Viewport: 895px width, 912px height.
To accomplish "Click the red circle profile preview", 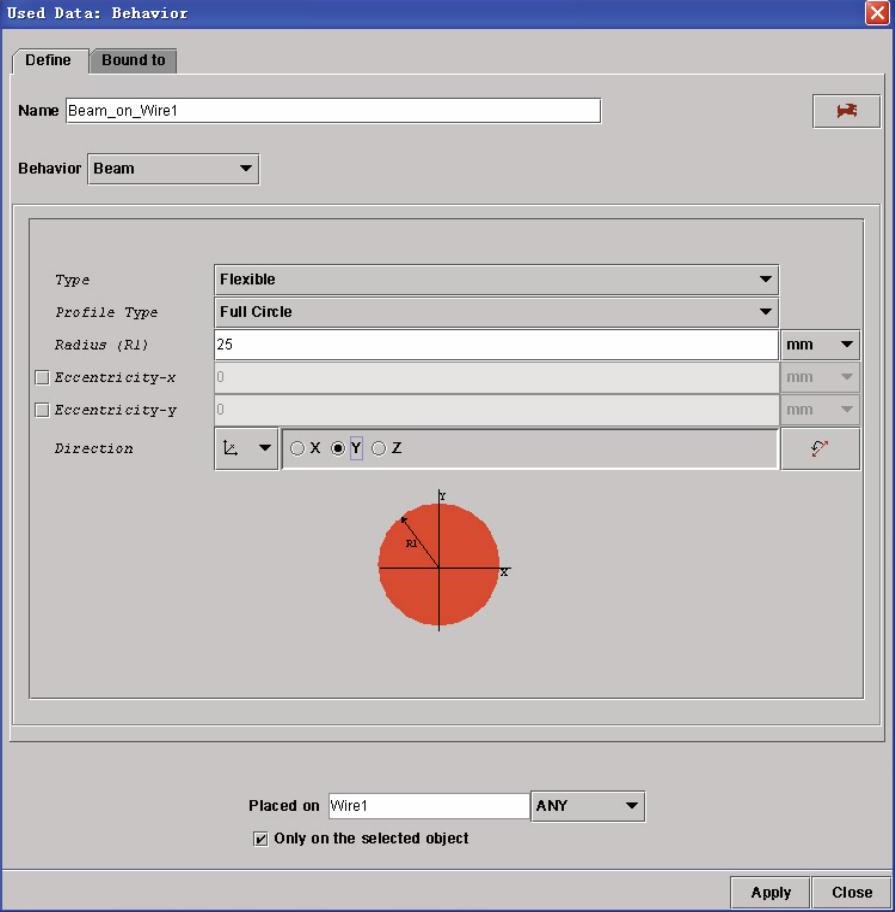I will 439,566.
